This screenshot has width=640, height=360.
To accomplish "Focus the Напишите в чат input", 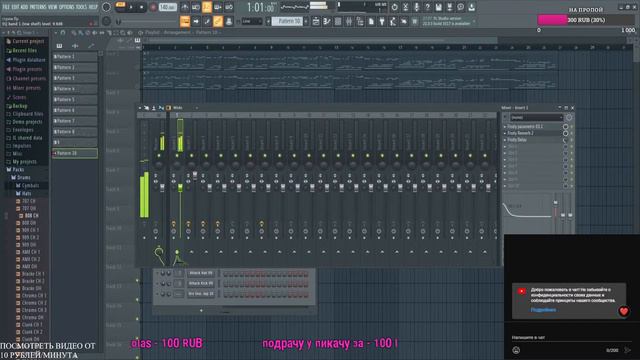I will (x=571, y=338).
